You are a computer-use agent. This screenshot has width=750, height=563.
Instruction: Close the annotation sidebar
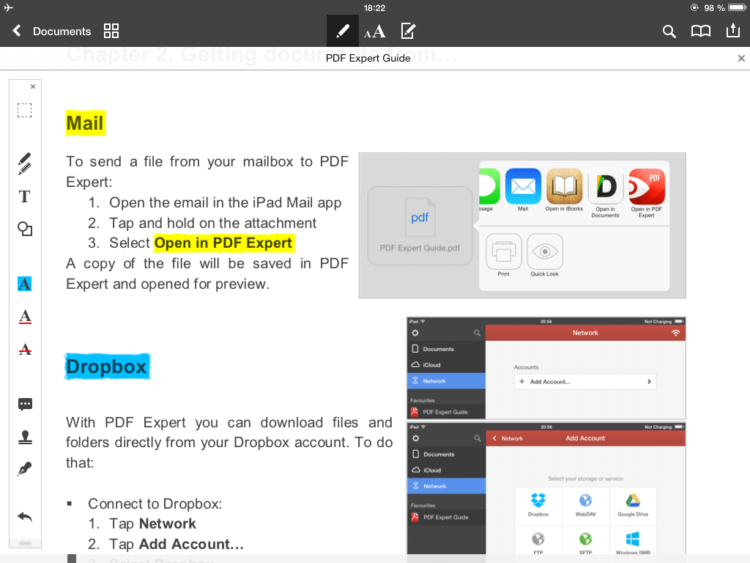tap(33, 87)
